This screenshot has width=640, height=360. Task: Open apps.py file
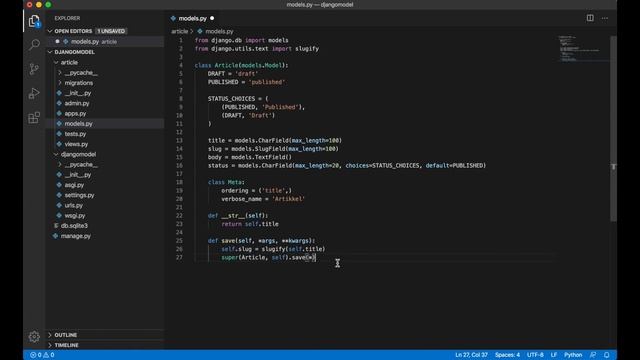pyautogui.click(x=76, y=113)
